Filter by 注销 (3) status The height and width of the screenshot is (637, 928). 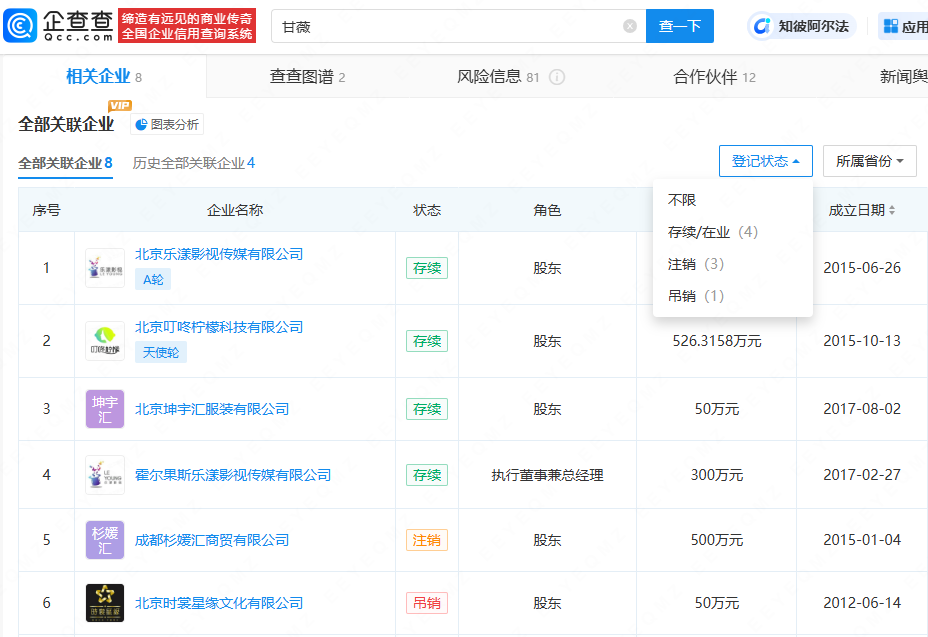696,264
